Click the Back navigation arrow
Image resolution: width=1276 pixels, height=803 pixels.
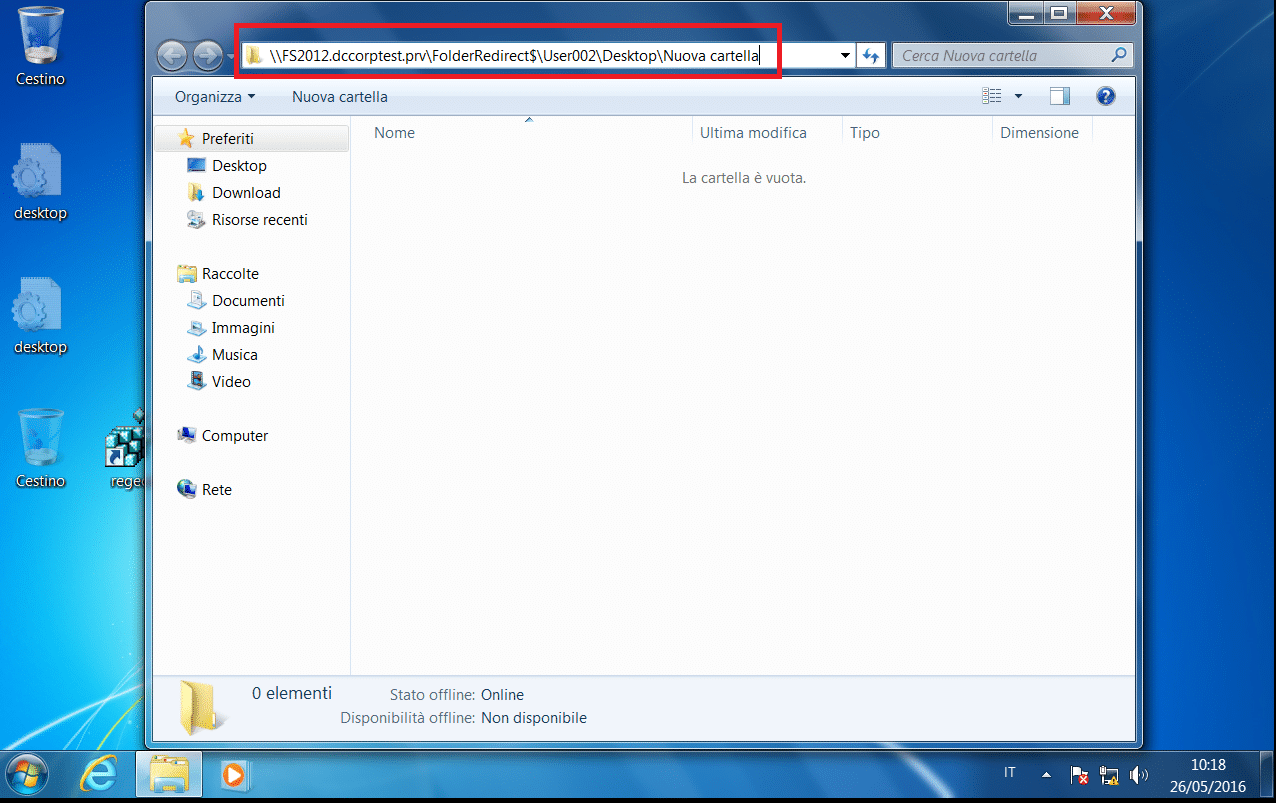(x=172, y=55)
